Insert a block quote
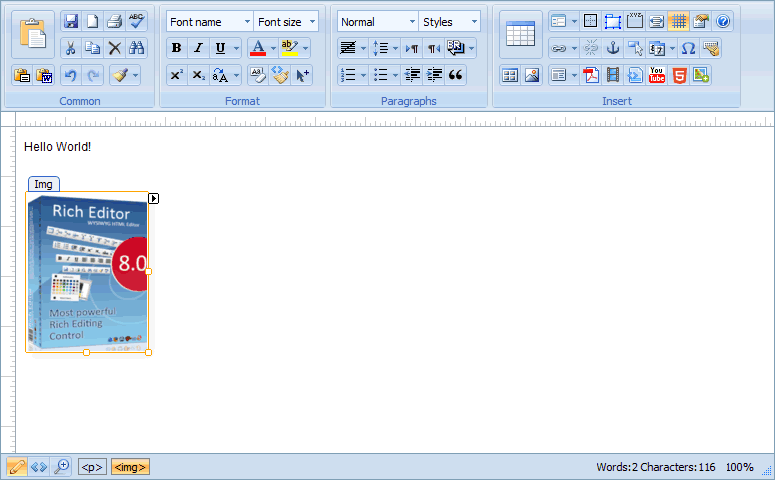 (456, 75)
